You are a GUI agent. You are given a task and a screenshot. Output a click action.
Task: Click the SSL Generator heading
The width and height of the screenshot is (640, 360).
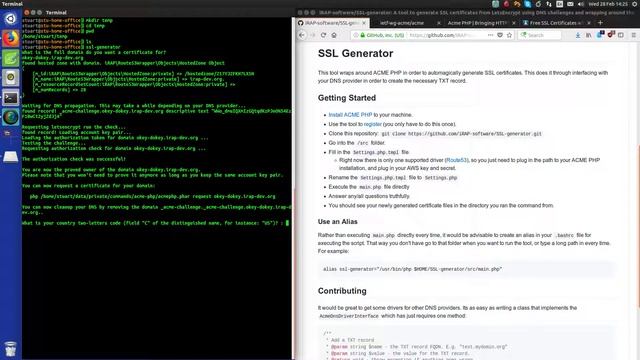click(356, 53)
